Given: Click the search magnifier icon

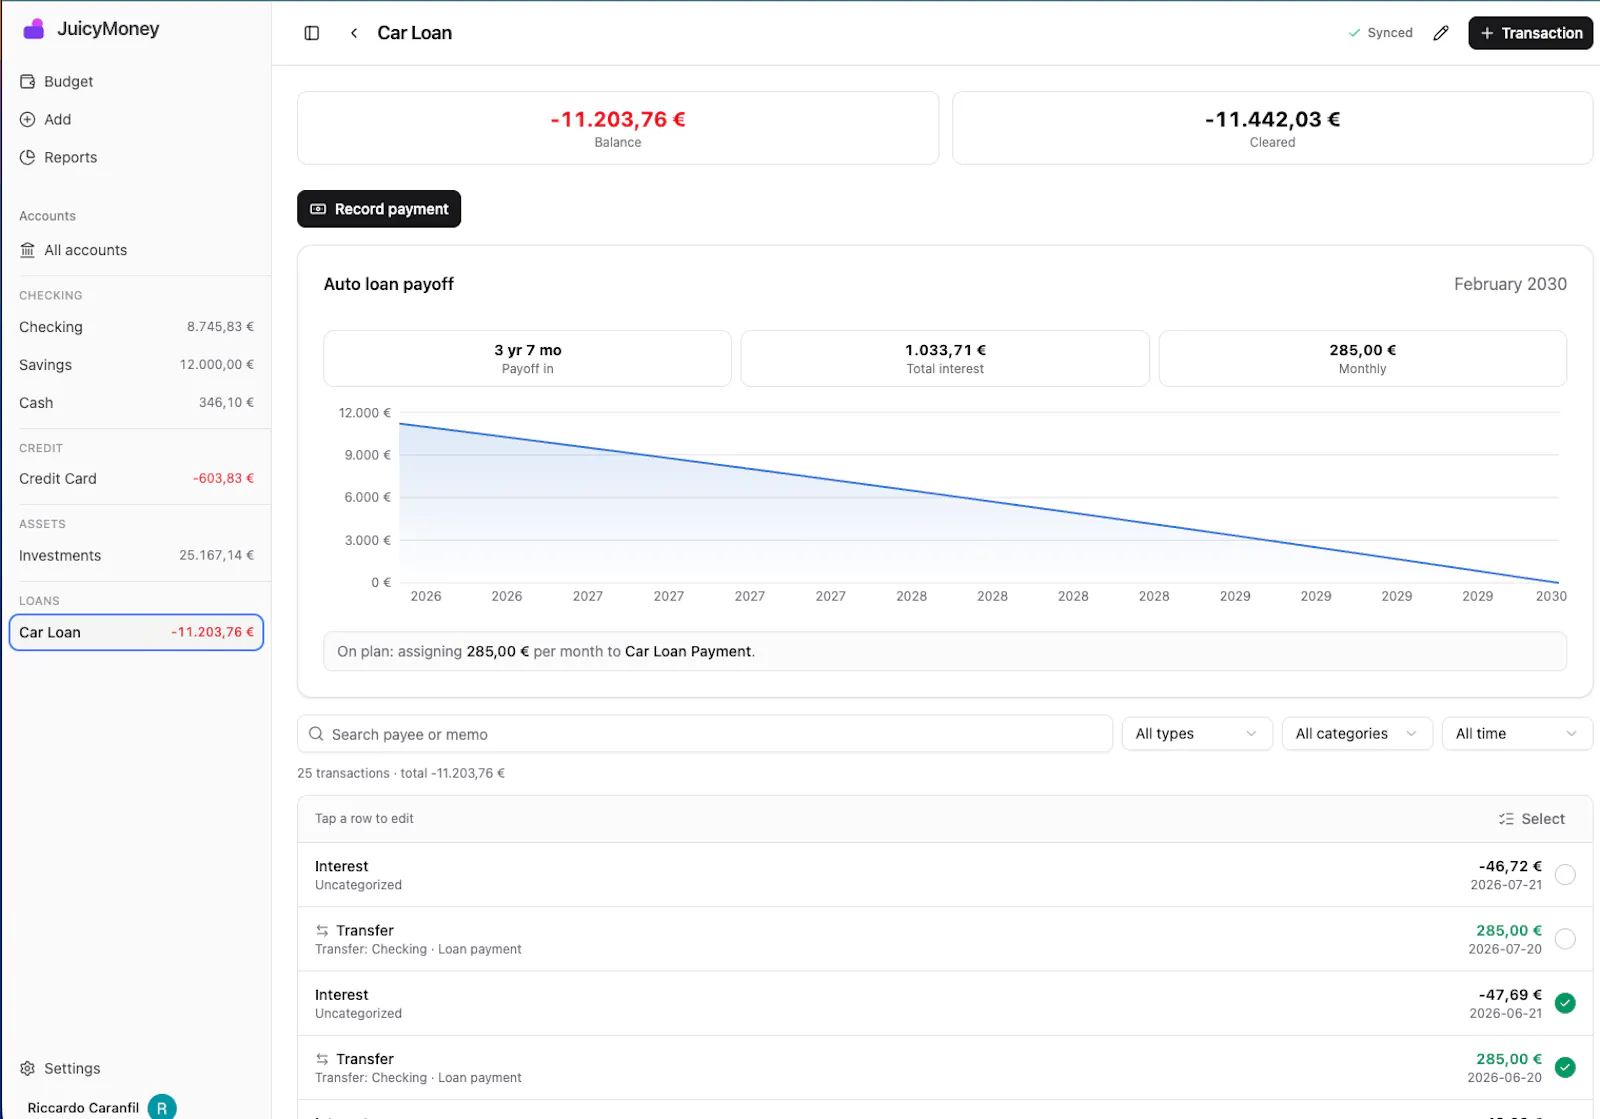Looking at the screenshot, I should pyautogui.click(x=316, y=734).
